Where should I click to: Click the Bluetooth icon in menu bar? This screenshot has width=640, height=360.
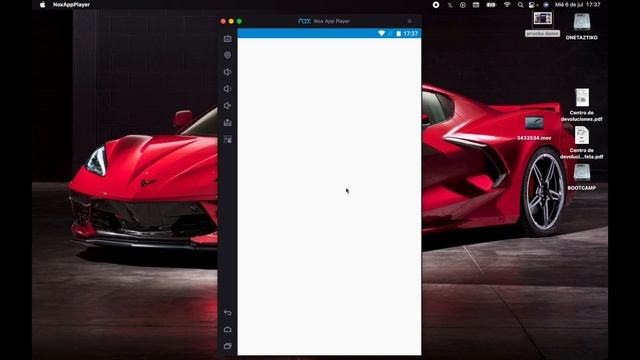coord(450,5)
